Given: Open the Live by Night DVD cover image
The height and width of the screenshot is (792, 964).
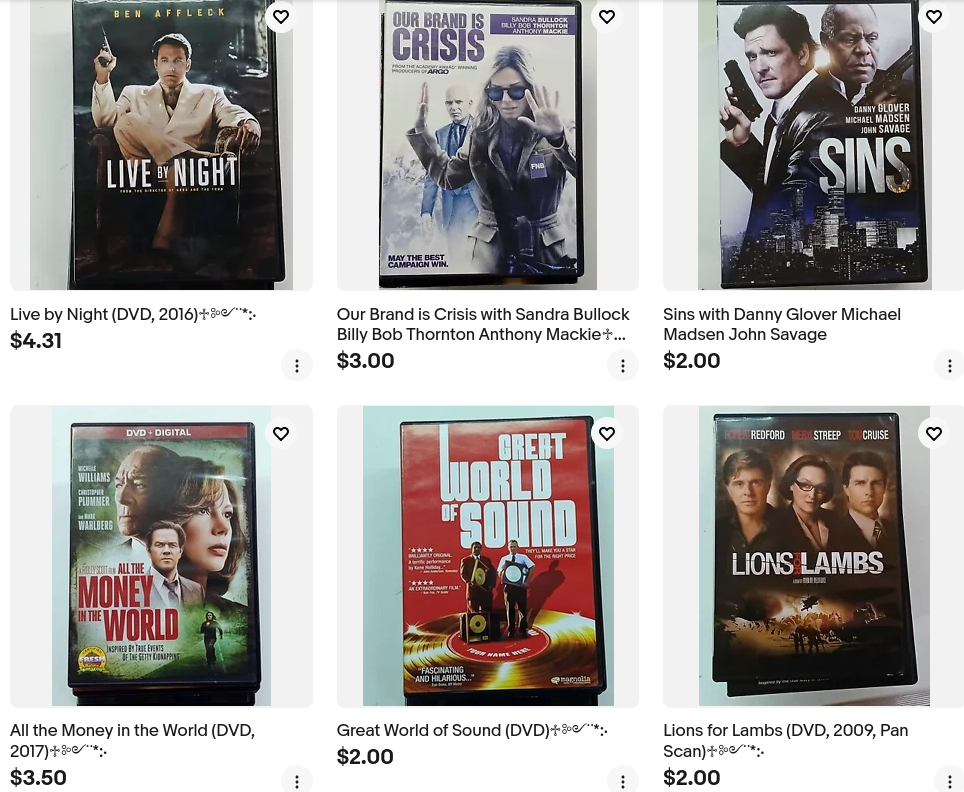Looking at the screenshot, I should point(161,145).
